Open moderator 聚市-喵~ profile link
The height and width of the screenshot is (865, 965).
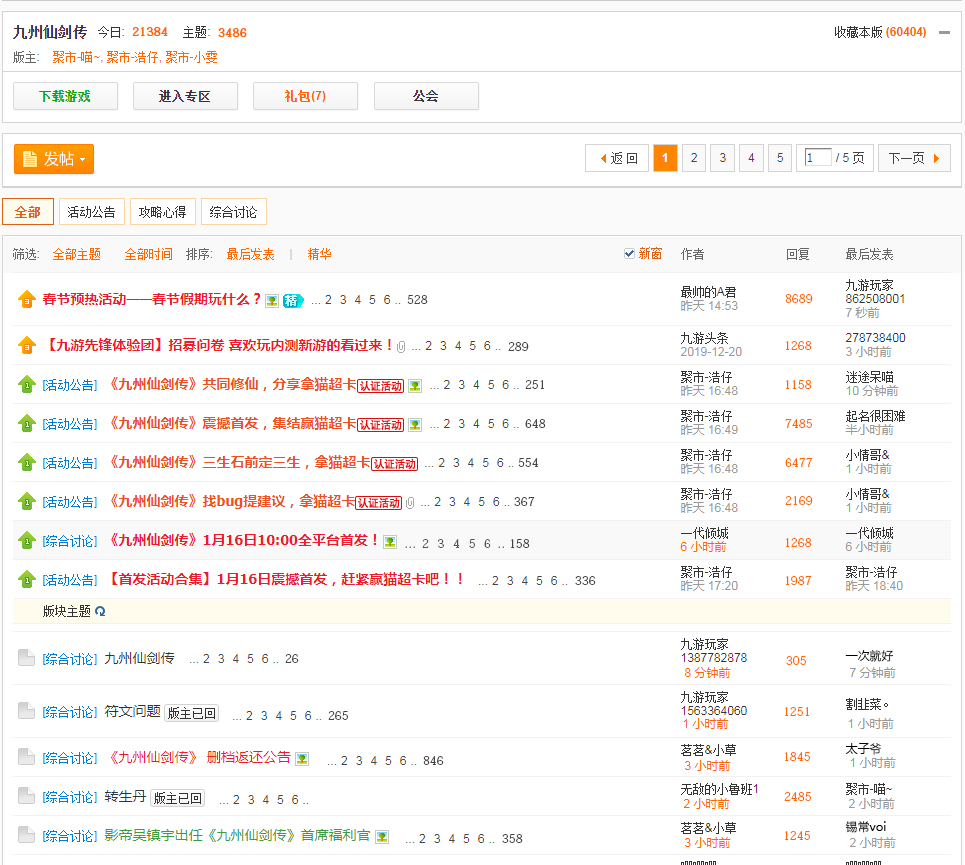click(76, 57)
